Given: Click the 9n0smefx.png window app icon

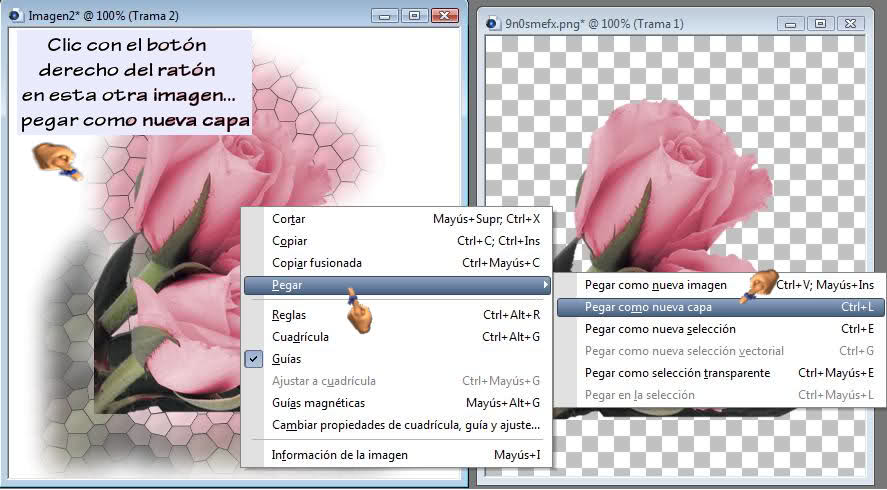Looking at the screenshot, I should coord(493,24).
